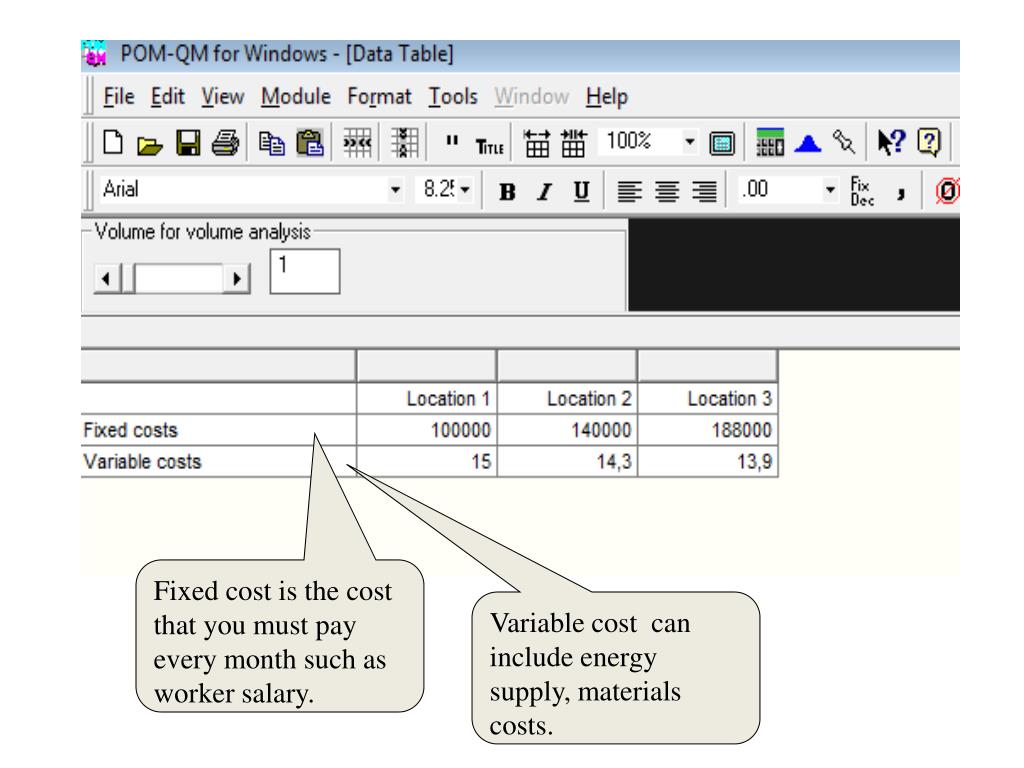Click the variable cost cell with 13,9
Viewport: 1024px width, 768px height.
coord(708,462)
